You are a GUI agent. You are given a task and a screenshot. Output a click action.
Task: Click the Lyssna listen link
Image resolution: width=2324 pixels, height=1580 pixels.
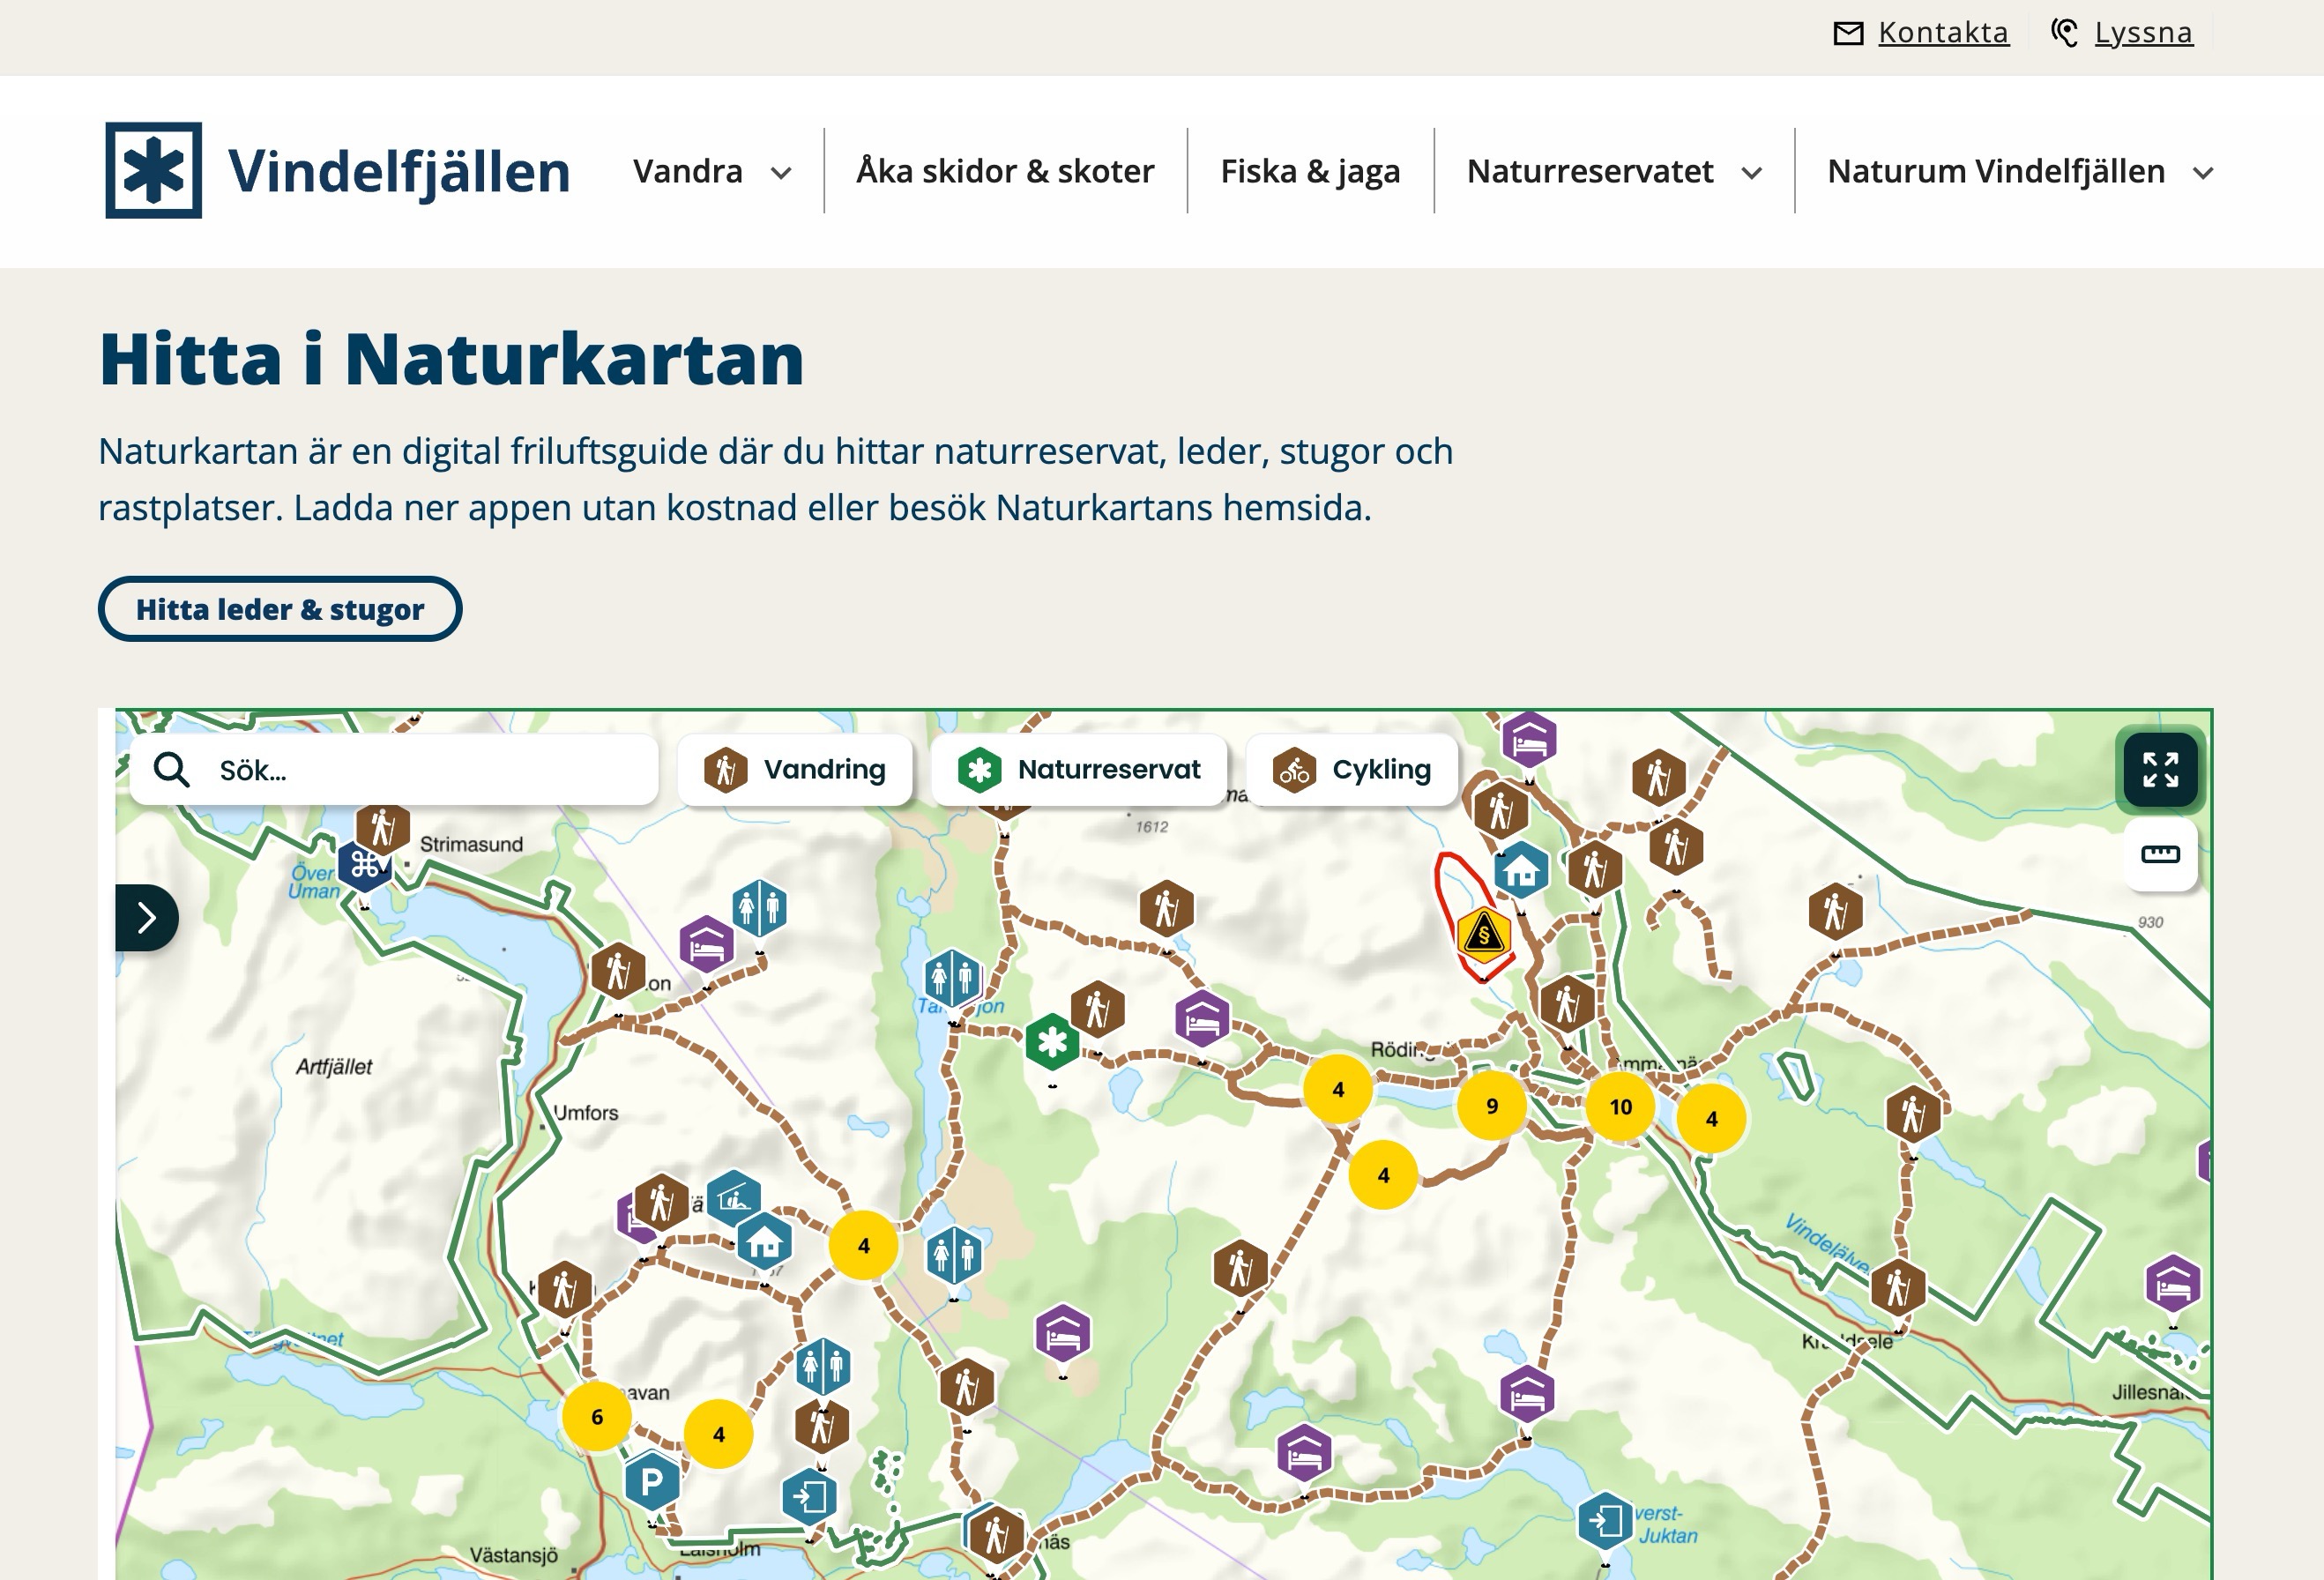2121,33
